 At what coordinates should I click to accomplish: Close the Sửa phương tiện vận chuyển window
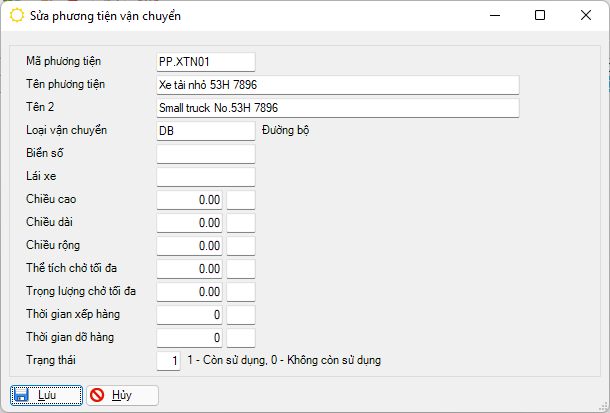click(585, 16)
